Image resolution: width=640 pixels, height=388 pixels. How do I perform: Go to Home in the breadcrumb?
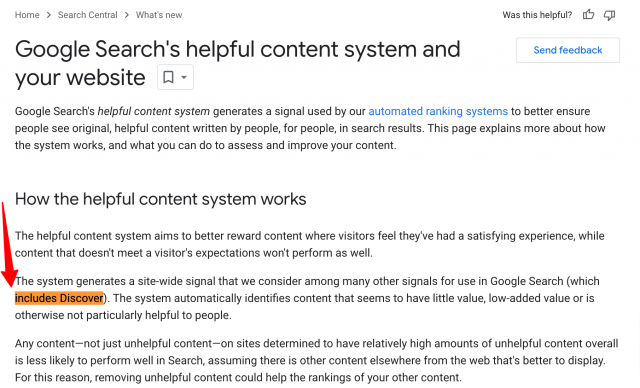(x=27, y=15)
